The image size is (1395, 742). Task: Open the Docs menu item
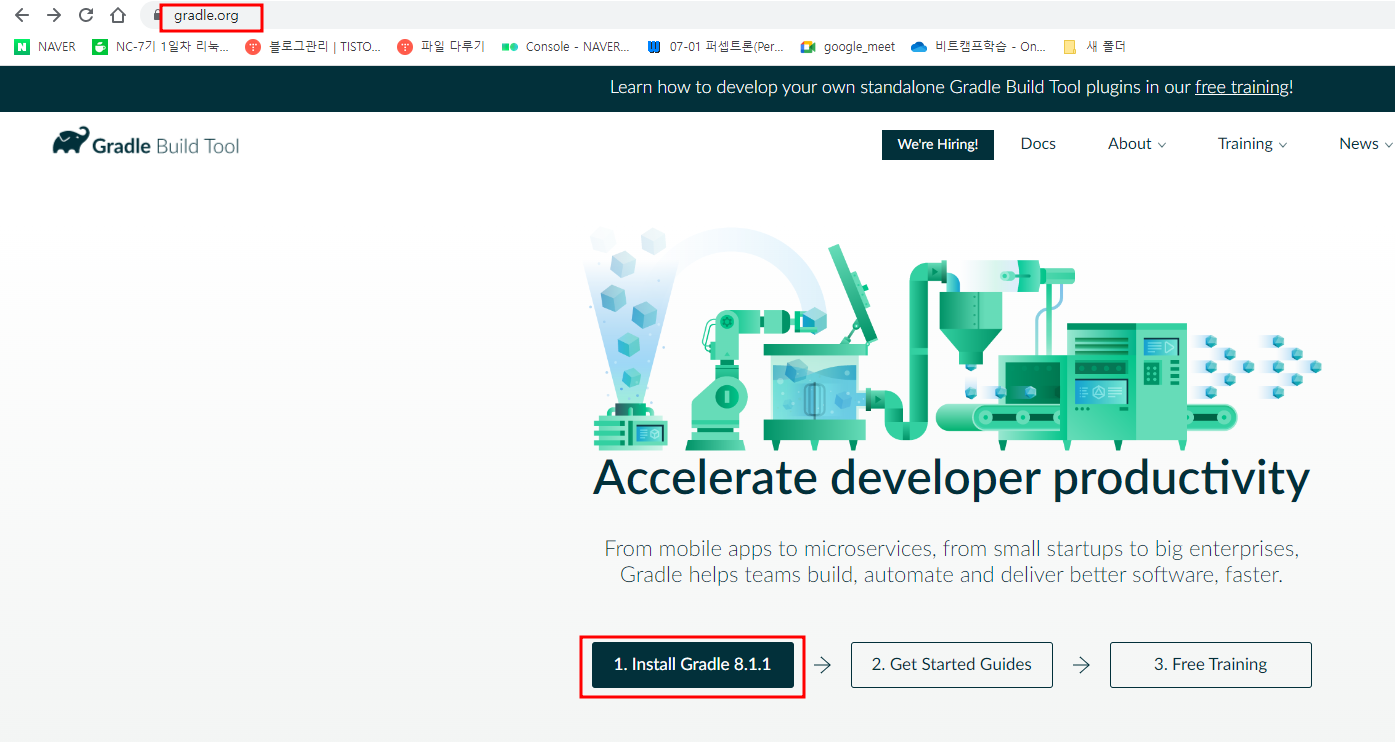click(x=1038, y=144)
